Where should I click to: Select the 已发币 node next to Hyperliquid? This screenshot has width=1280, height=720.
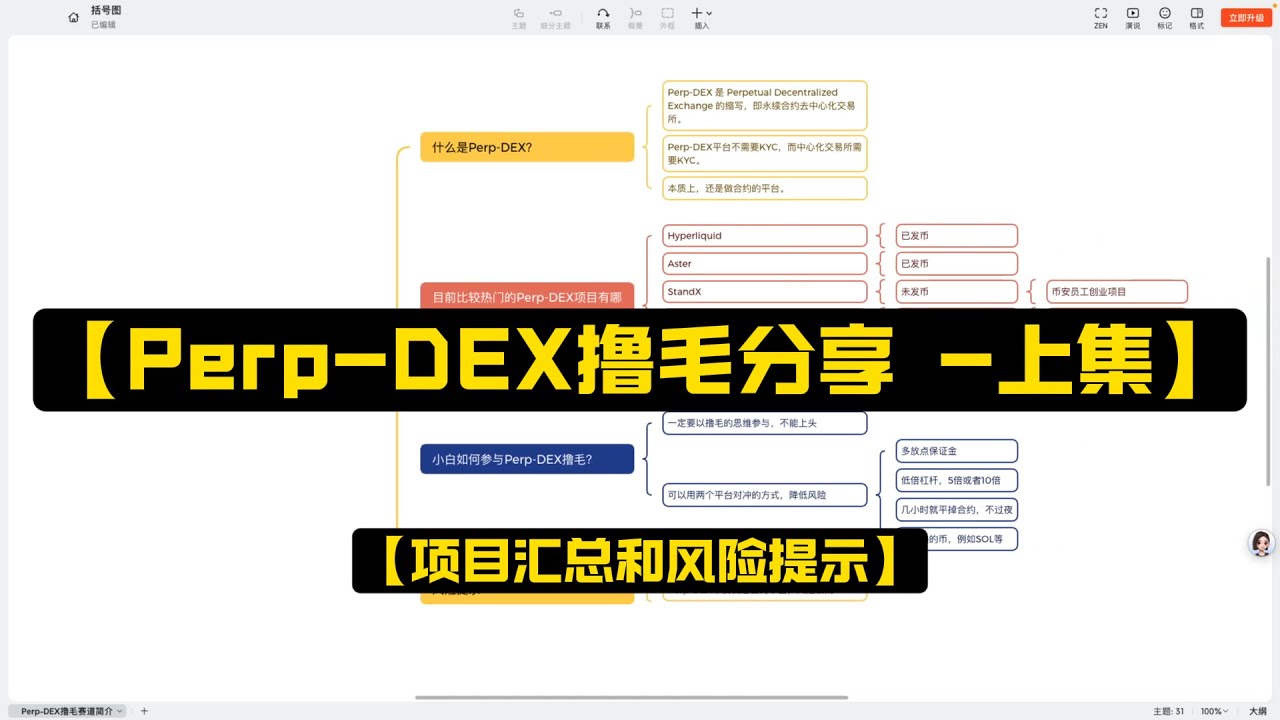pyautogui.click(x=957, y=236)
